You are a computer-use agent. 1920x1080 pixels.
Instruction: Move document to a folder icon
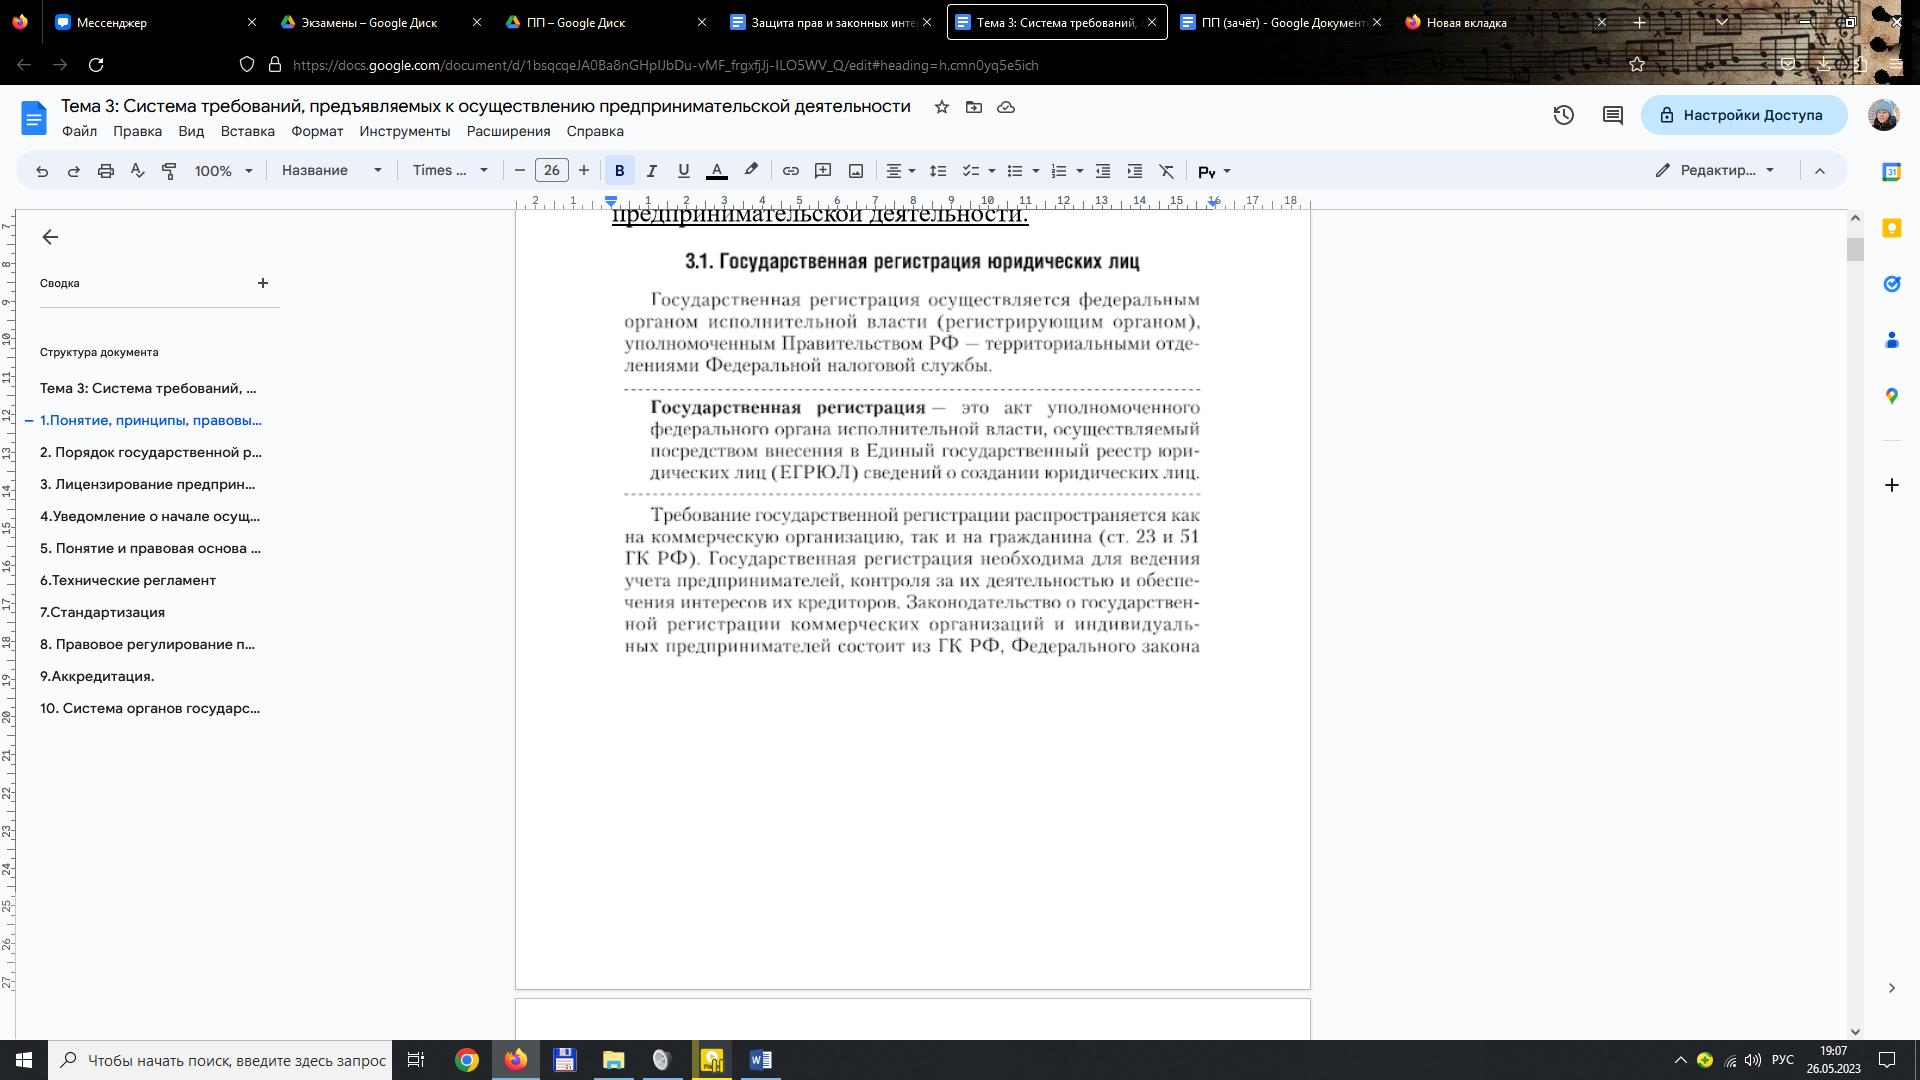coord(974,107)
